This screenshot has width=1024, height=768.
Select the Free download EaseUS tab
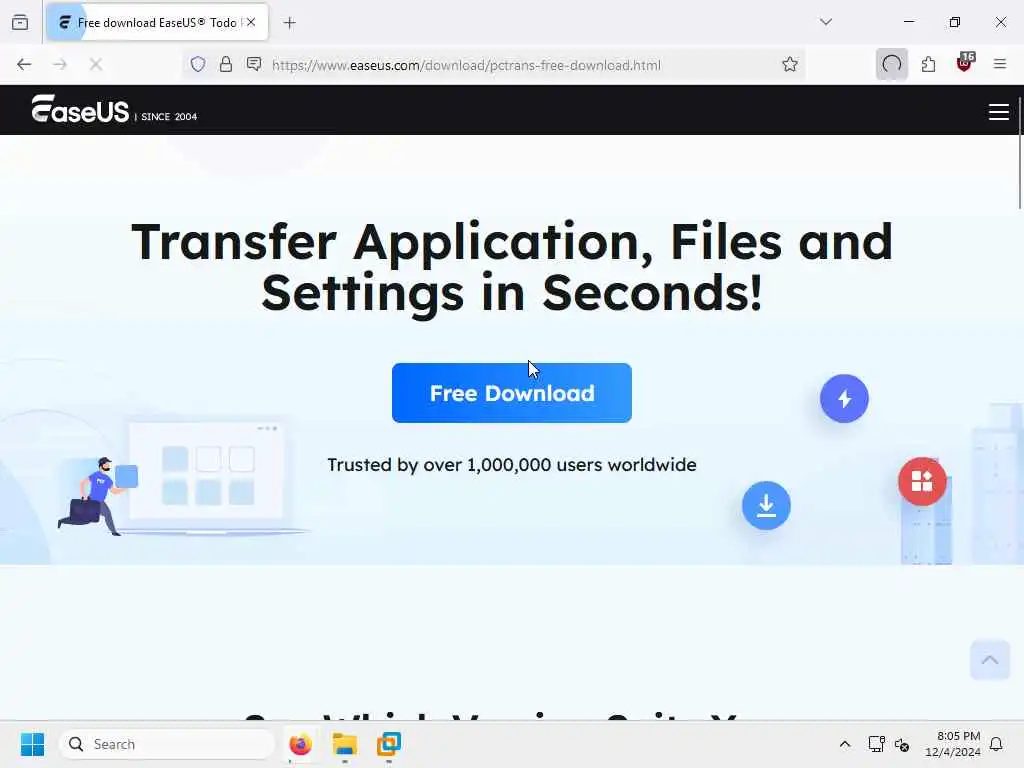(x=157, y=23)
